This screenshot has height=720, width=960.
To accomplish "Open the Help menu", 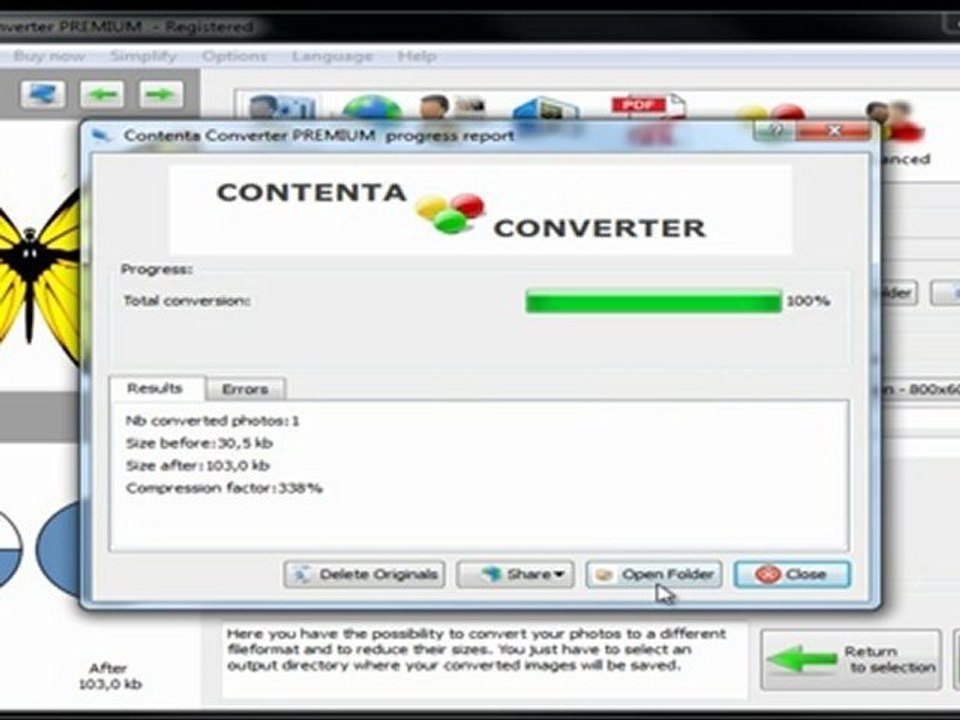I will pos(417,56).
